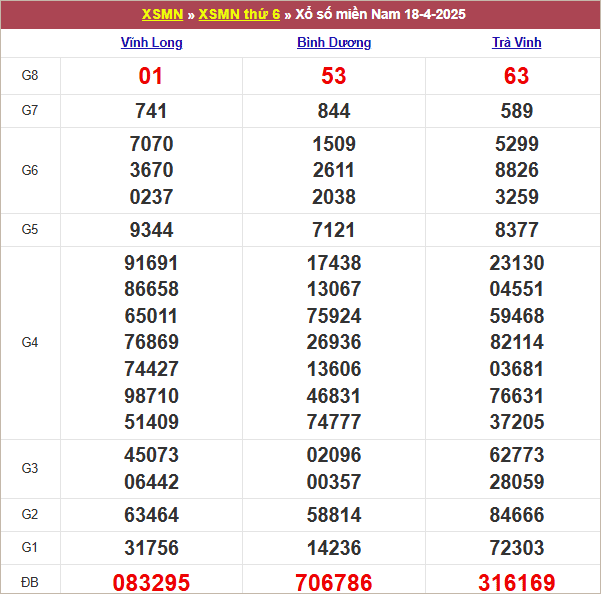The height and width of the screenshot is (594, 601).
Task: Click G1 result 31756
Action: [151, 548]
